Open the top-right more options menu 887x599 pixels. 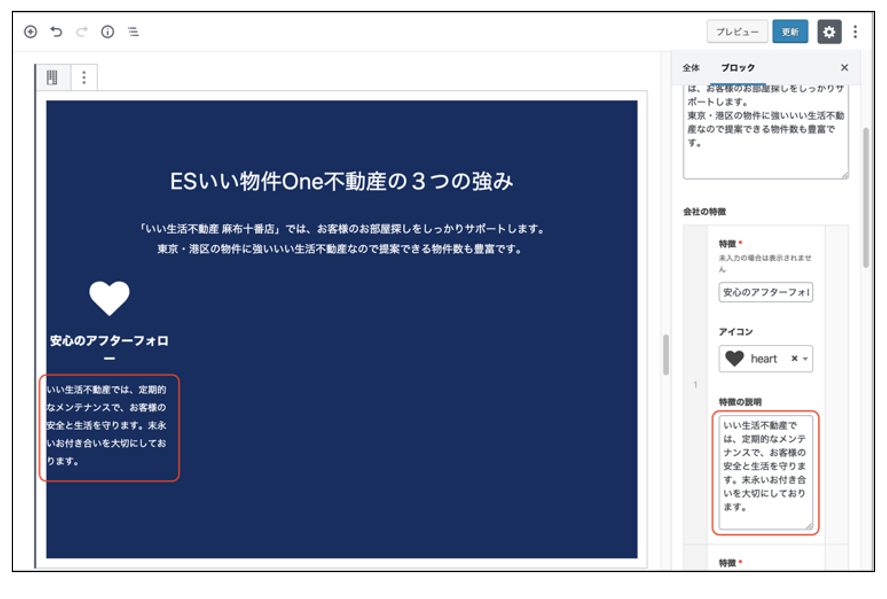click(x=856, y=32)
